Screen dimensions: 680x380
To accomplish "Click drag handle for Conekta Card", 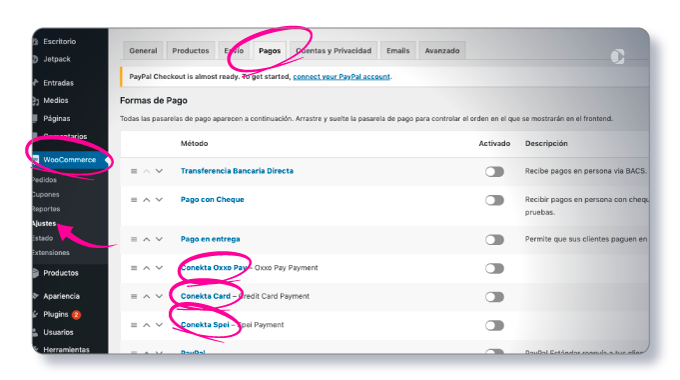I will pos(134,297).
